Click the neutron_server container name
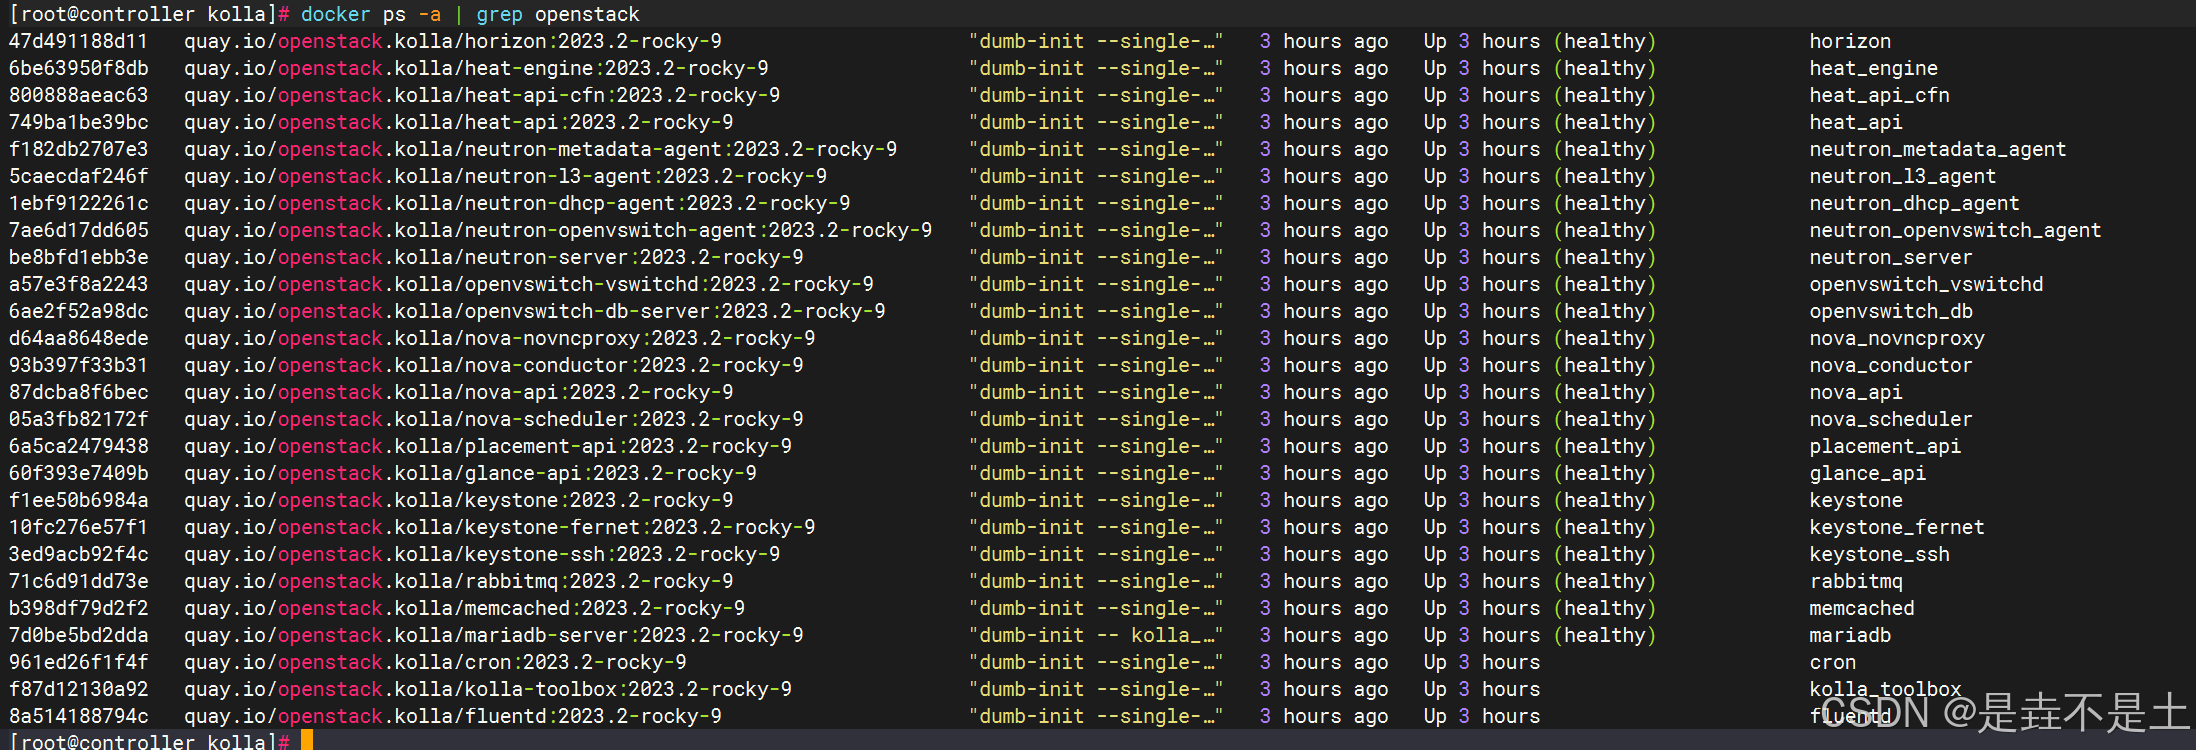Image resolution: width=2196 pixels, height=750 pixels. [x=1891, y=257]
